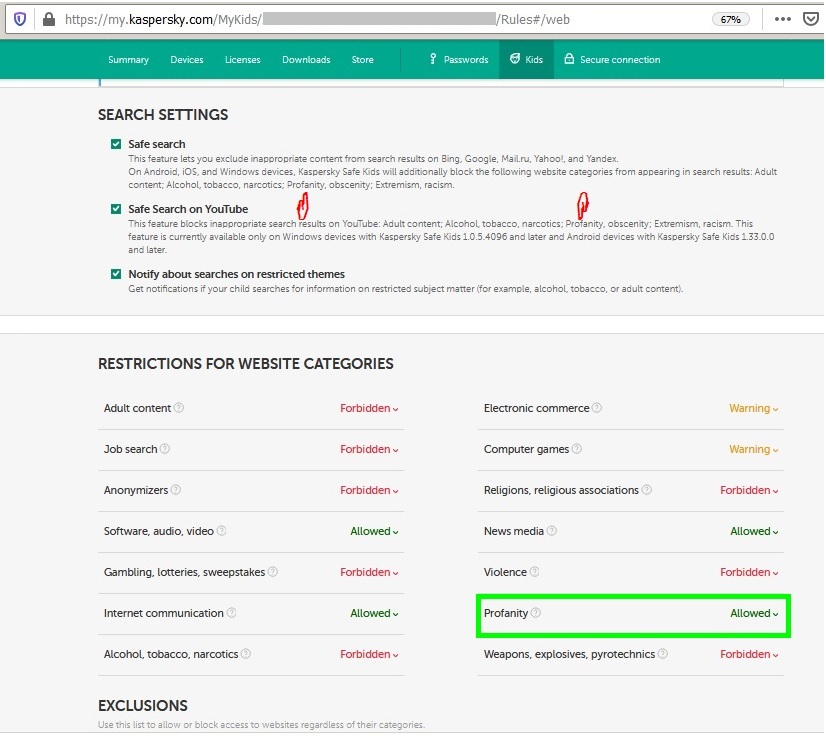Image resolution: width=826 pixels, height=736 pixels.
Task: Click the SEARCH SETTINGS heading
Action: [x=163, y=115]
